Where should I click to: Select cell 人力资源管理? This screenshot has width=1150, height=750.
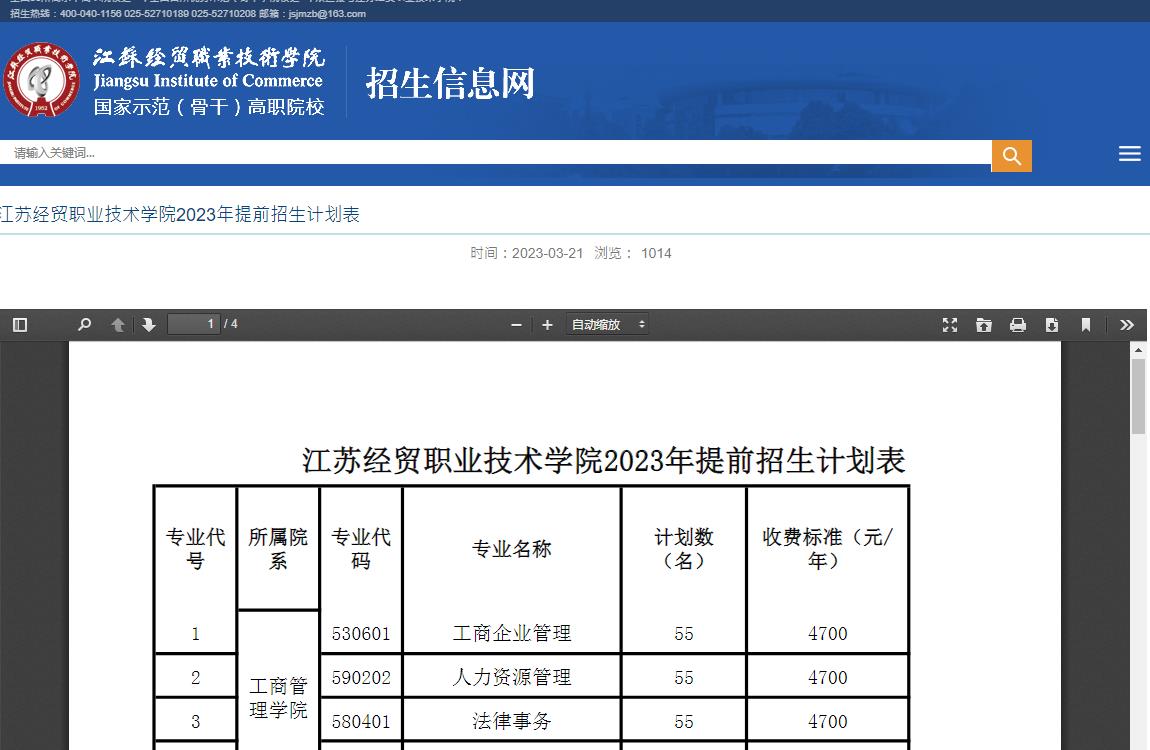pos(512,677)
